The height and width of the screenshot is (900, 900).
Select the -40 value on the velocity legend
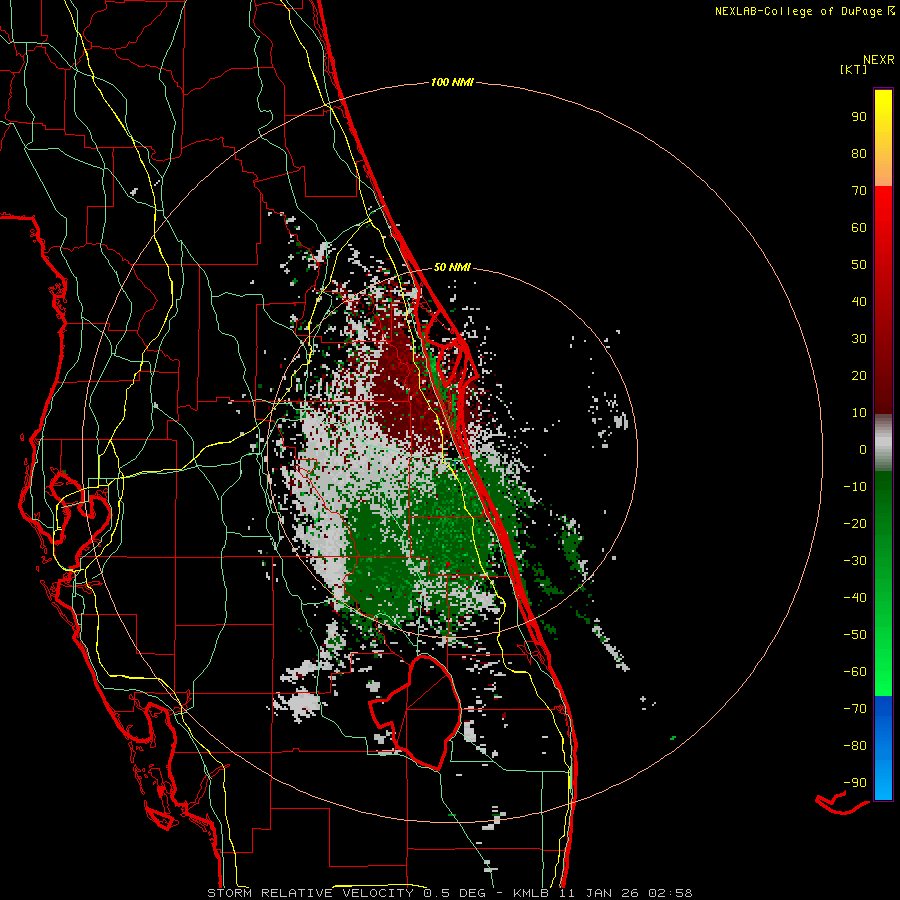click(x=855, y=598)
